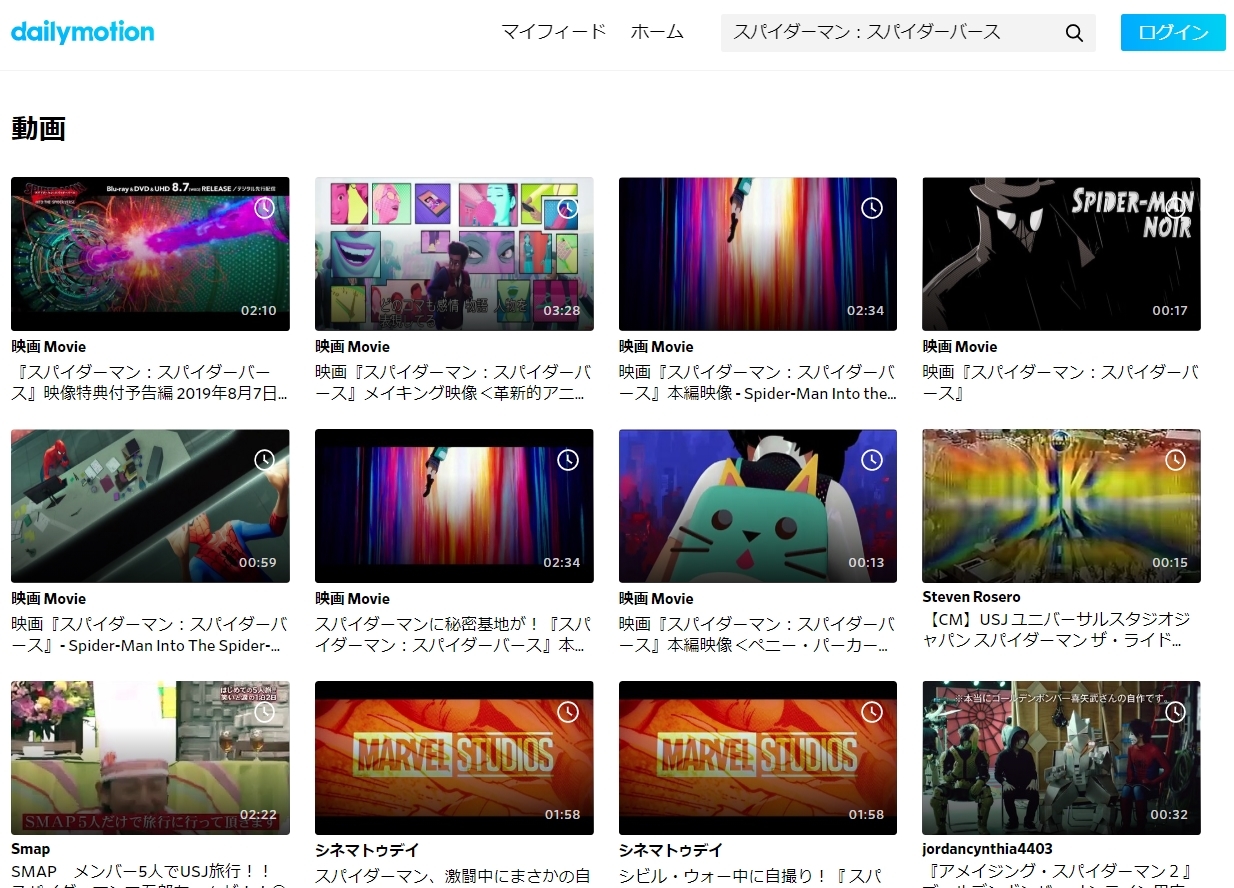Click watch-later clock on Peni Parker cat video
The height and width of the screenshot is (888, 1234).
(872, 460)
